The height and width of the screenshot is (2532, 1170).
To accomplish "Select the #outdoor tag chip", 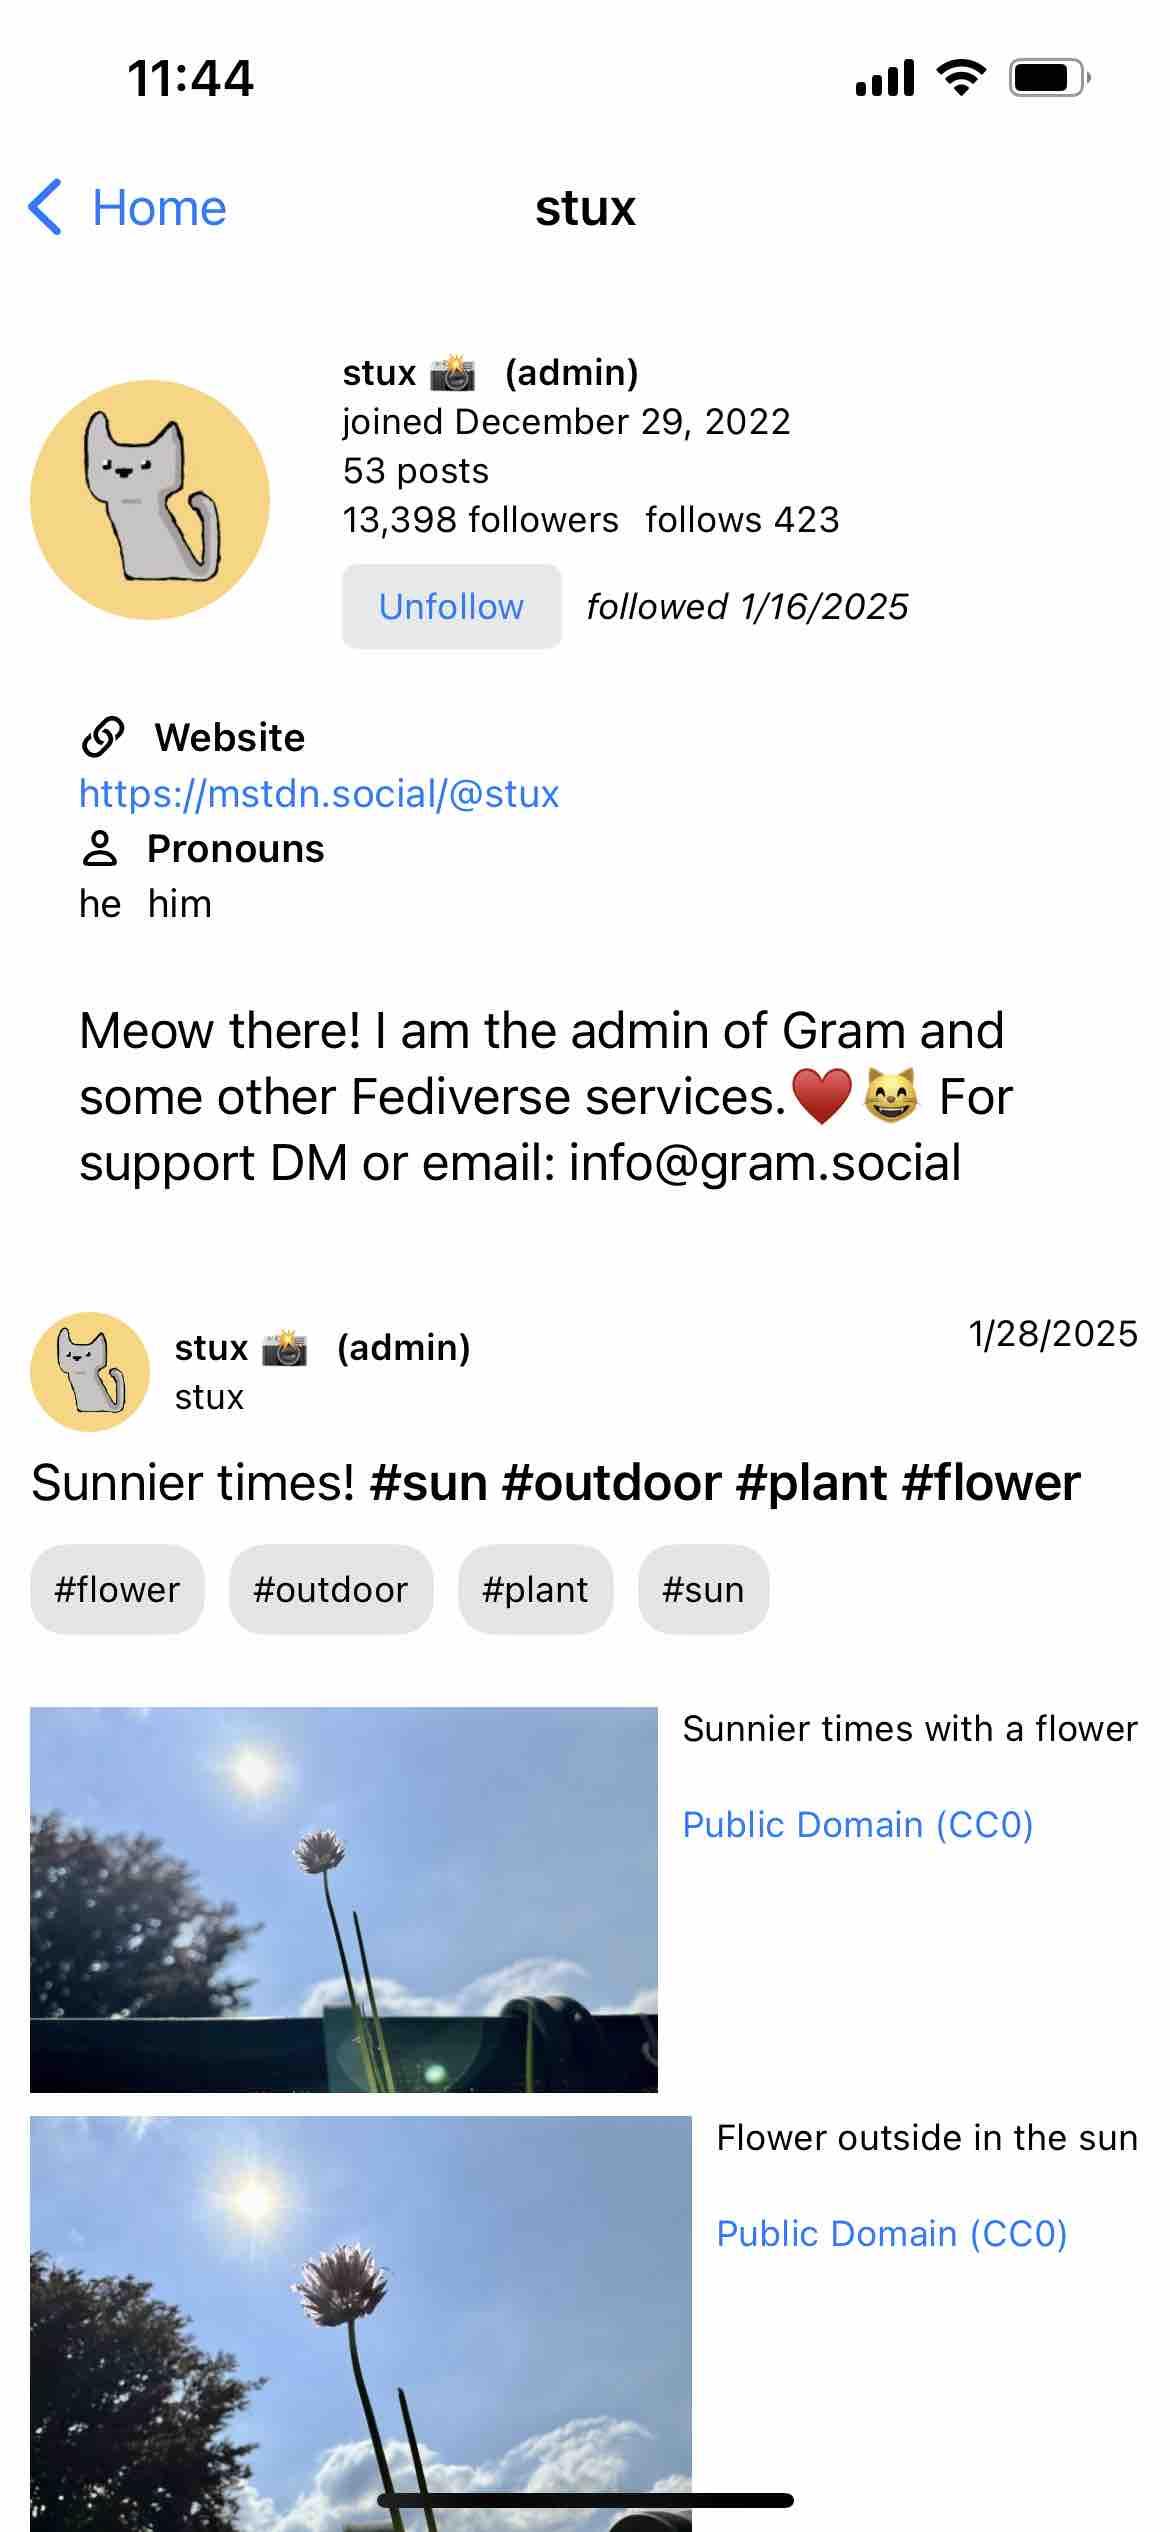I will tap(331, 1589).
